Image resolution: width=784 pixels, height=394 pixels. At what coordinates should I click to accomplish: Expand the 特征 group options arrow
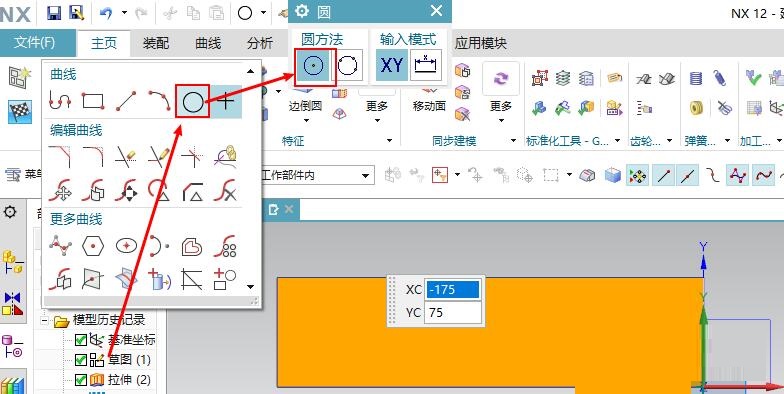click(389, 142)
